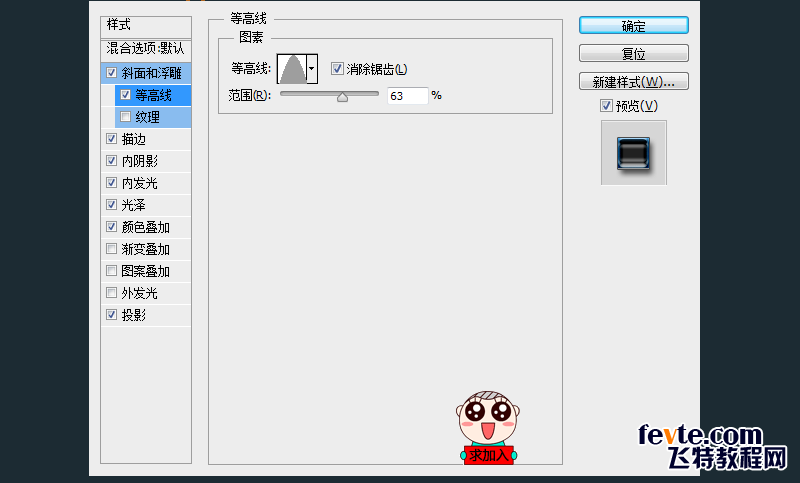Disable the 内发光 inner glow checkbox
Image resolution: width=800 pixels, height=483 pixels.
pos(110,183)
